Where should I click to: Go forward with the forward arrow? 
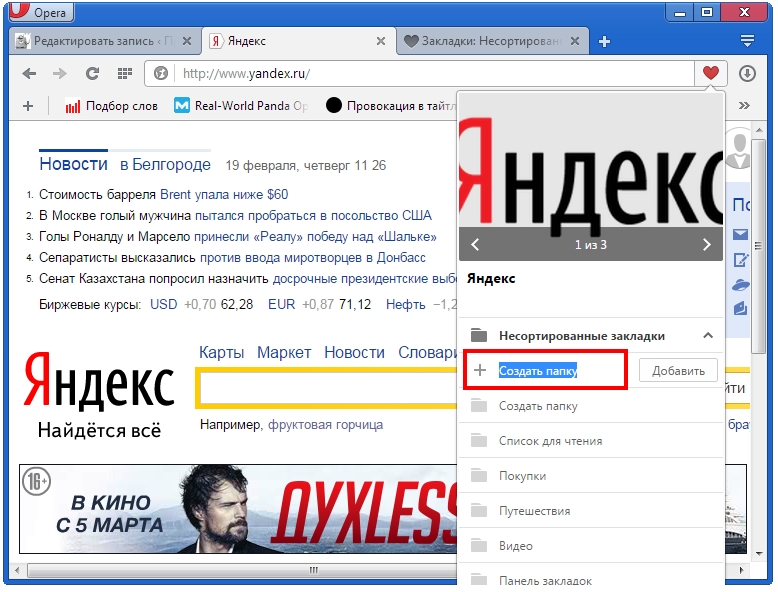[60, 74]
